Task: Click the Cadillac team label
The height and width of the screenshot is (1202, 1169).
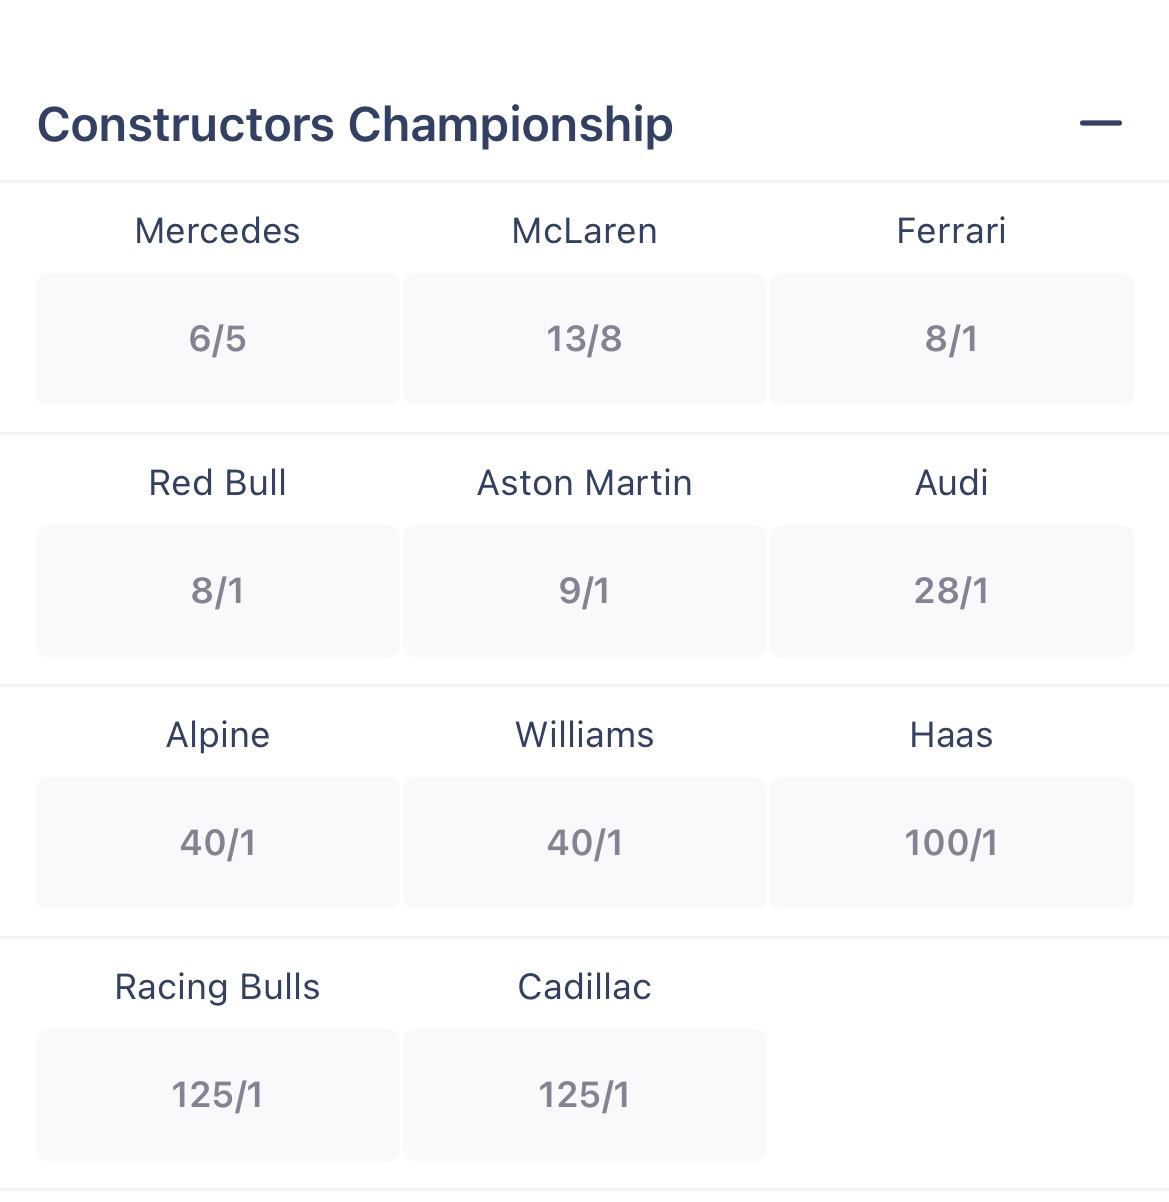Action: [584, 987]
